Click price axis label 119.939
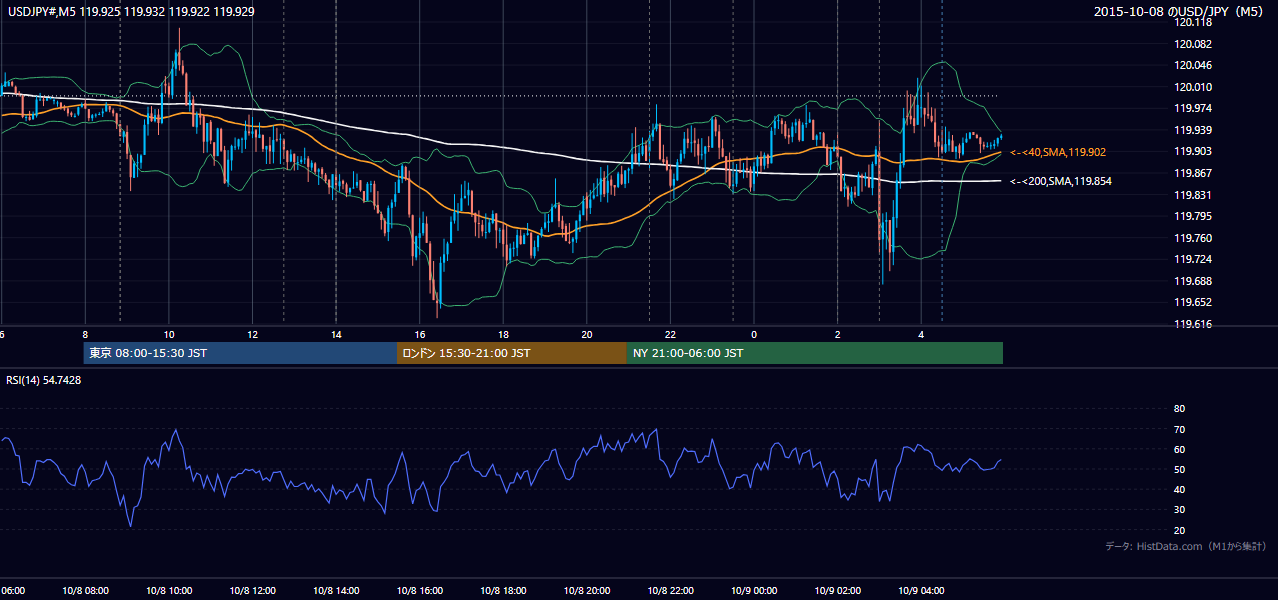 (1191, 130)
